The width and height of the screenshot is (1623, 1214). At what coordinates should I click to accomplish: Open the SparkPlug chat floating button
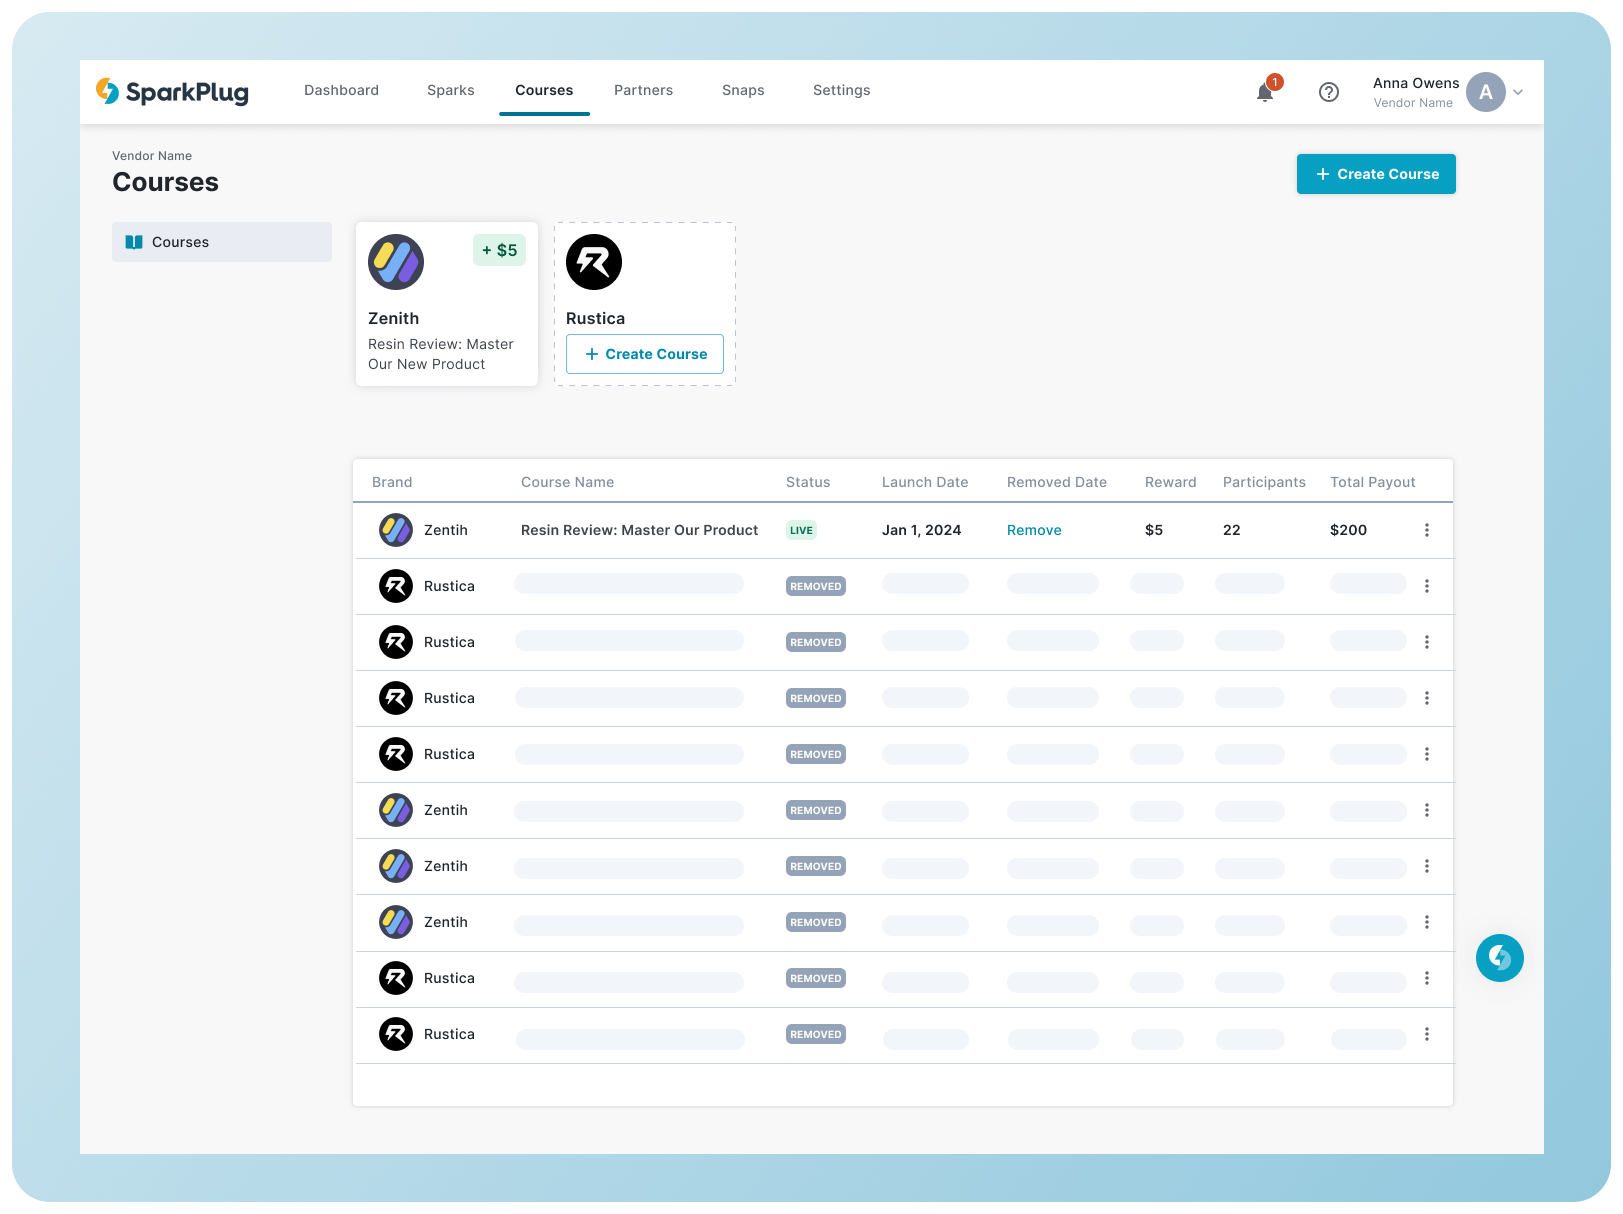[1500, 958]
